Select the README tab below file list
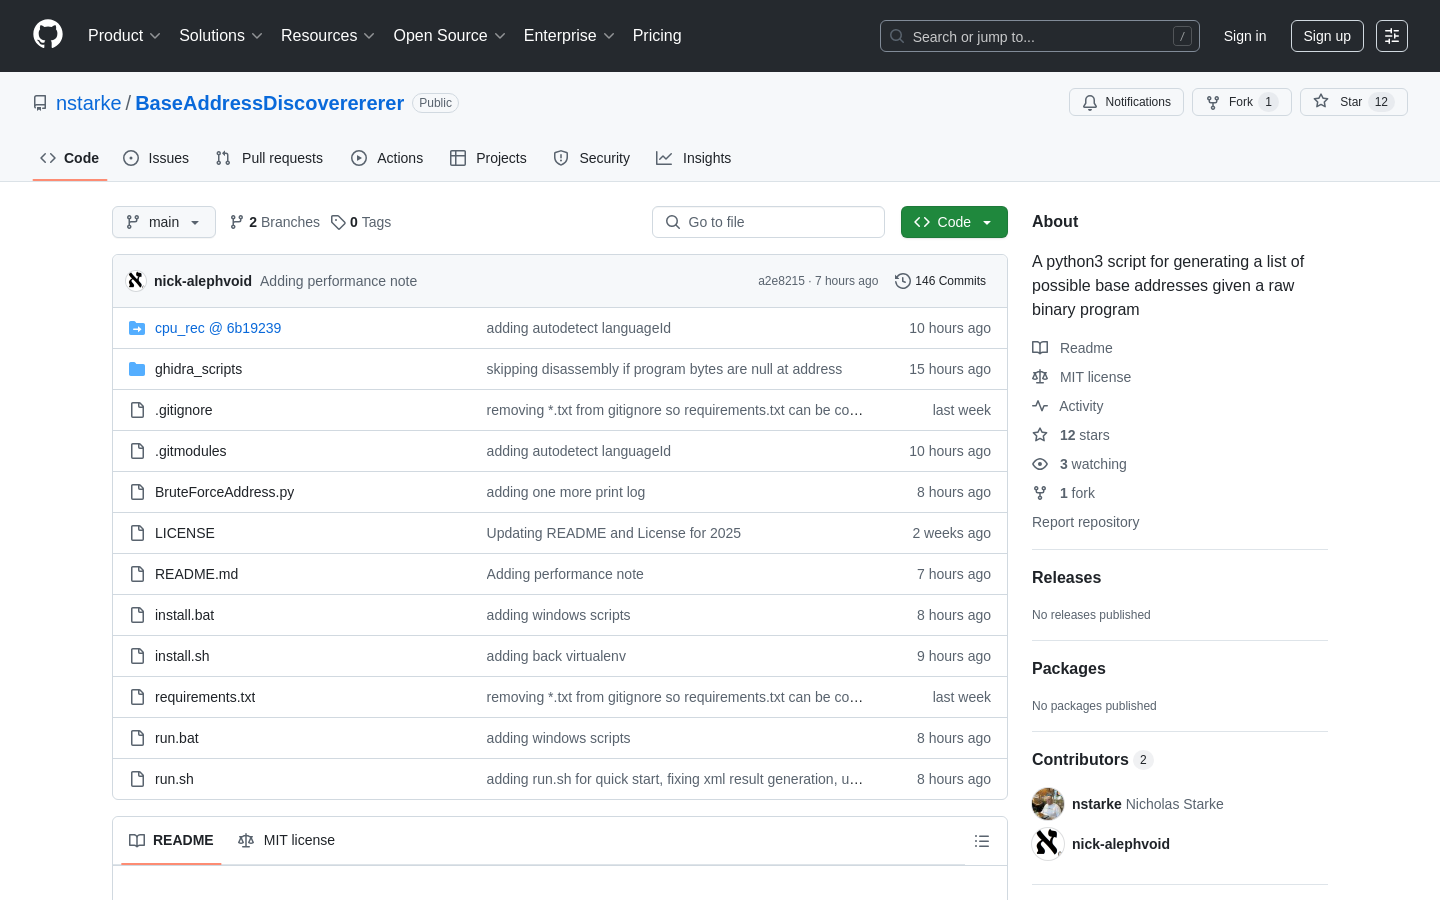 [171, 840]
